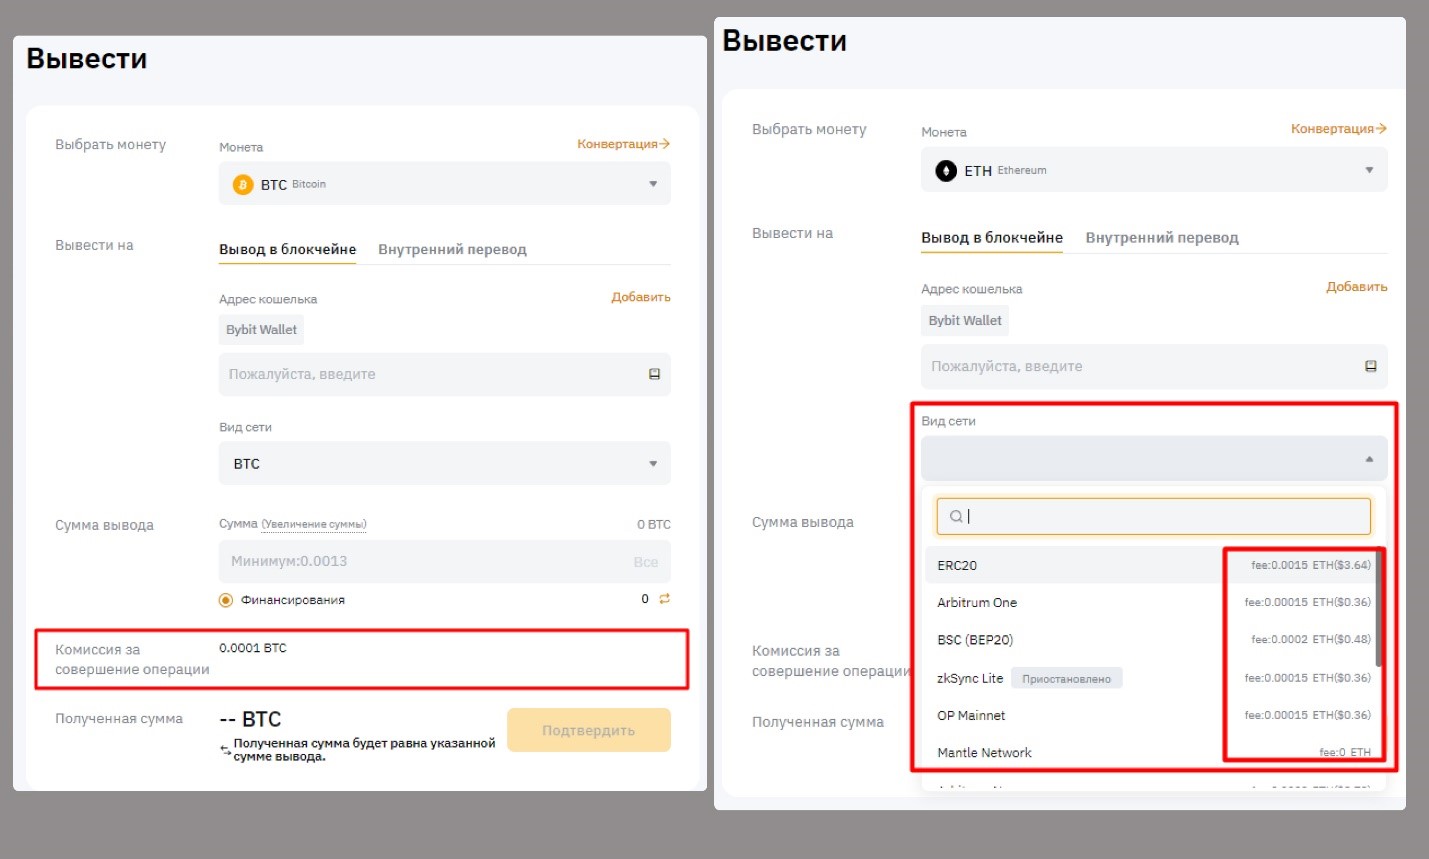Screen dimensions: 1429x859
Task: Switch to Внутренний перевод tab in ETH panel
Action: click(1161, 238)
